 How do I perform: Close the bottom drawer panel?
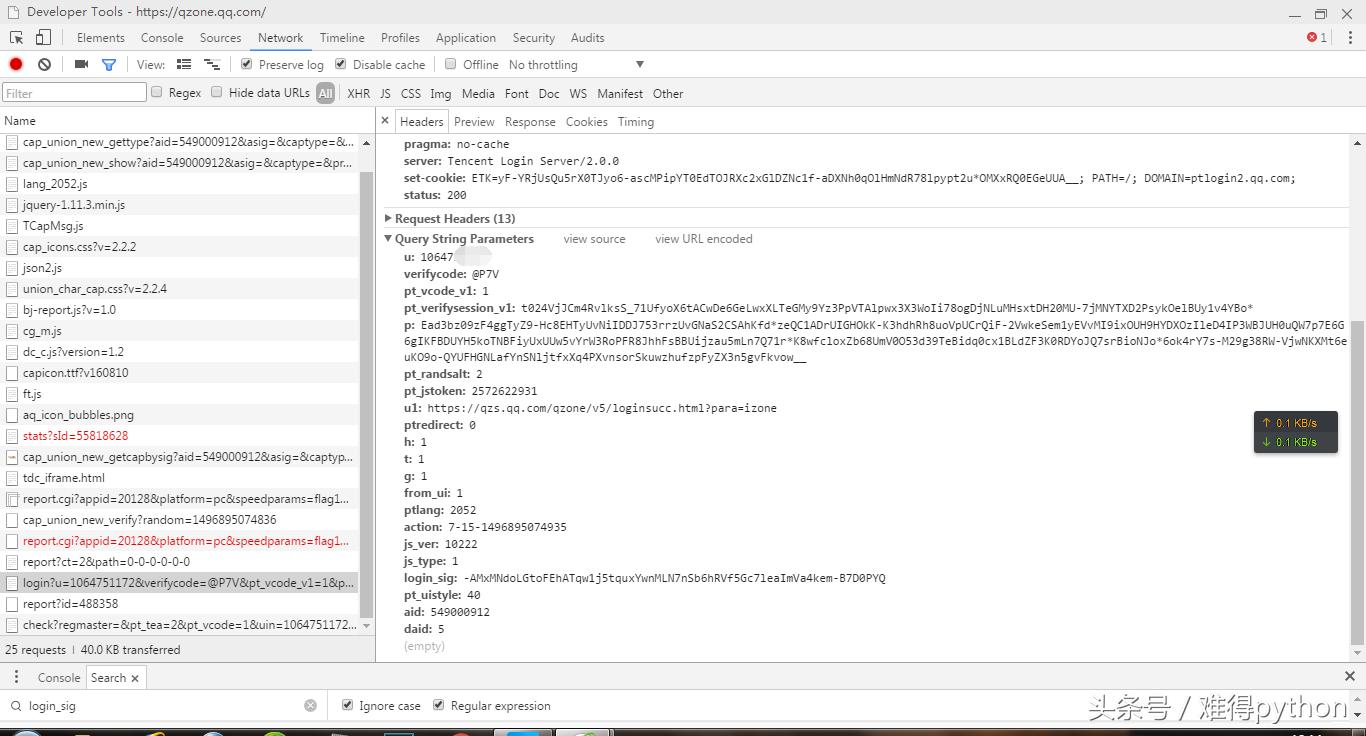[x=1349, y=677]
